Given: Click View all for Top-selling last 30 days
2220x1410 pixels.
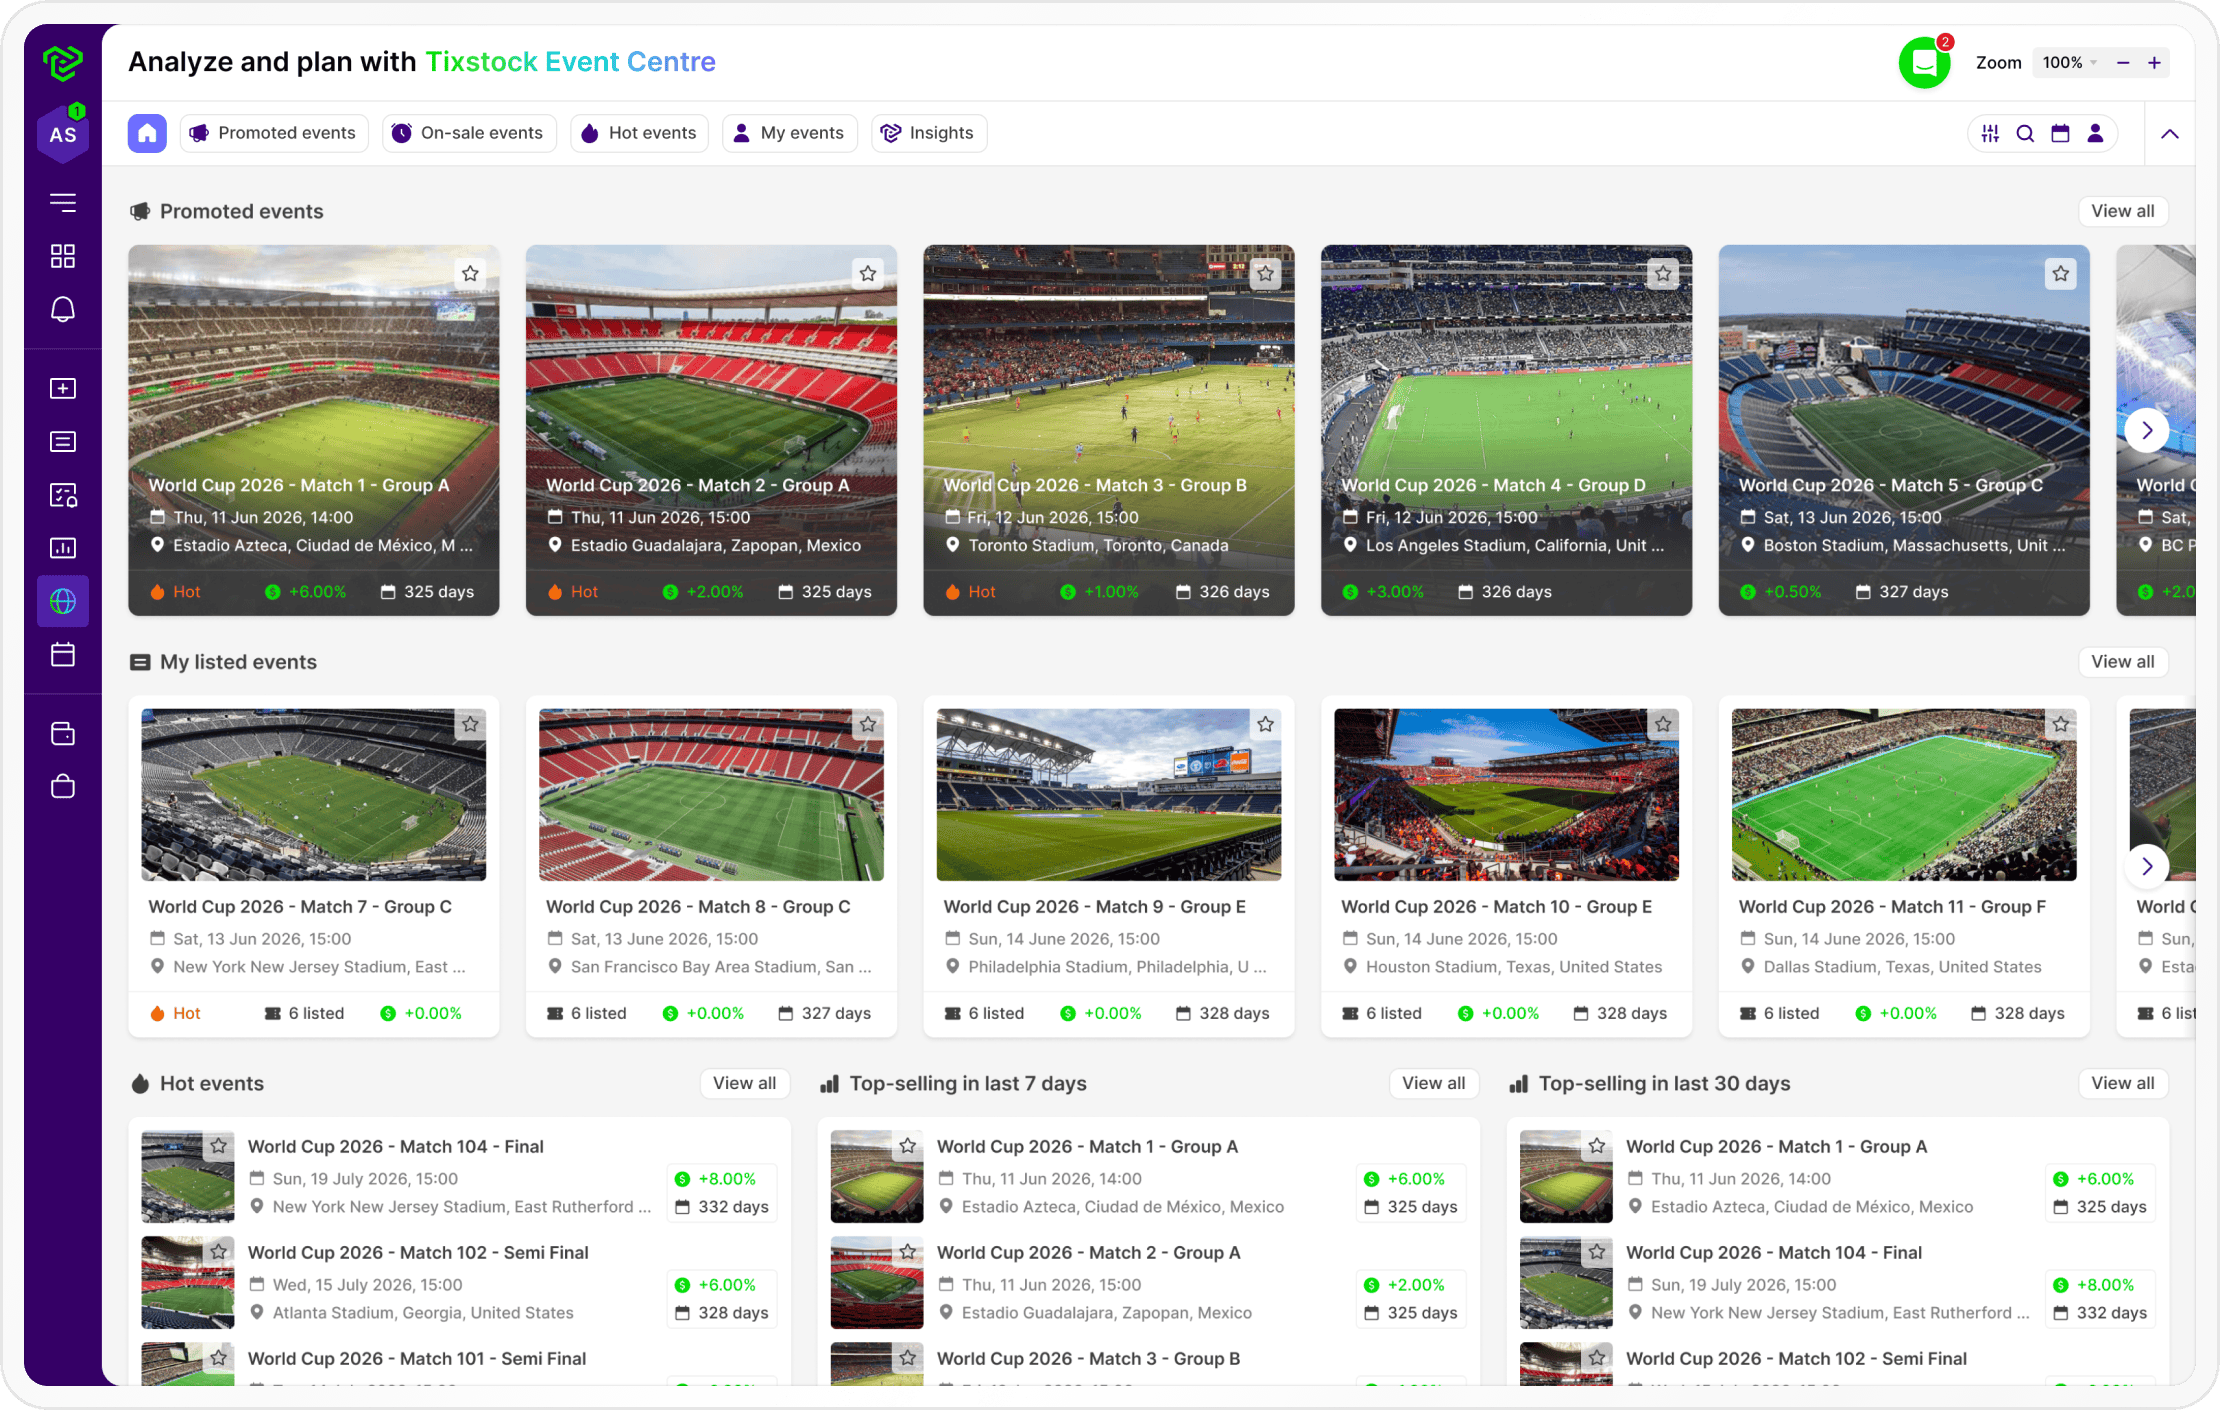Looking at the screenshot, I should coord(2123,1083).
